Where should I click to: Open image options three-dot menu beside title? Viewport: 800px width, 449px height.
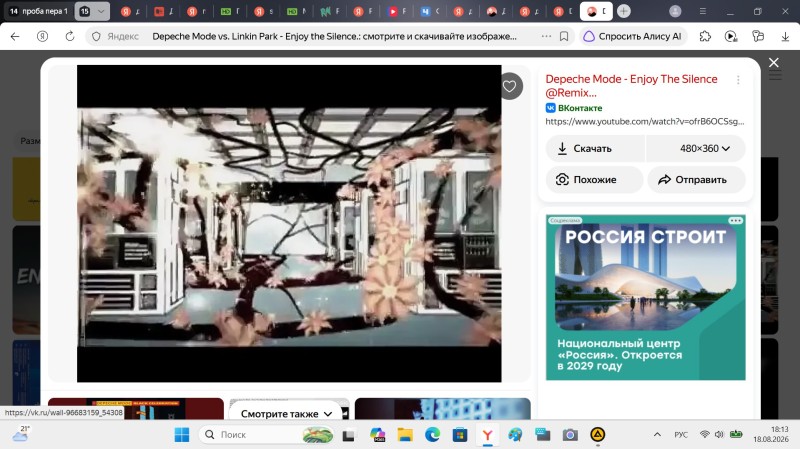click(738, 80)
